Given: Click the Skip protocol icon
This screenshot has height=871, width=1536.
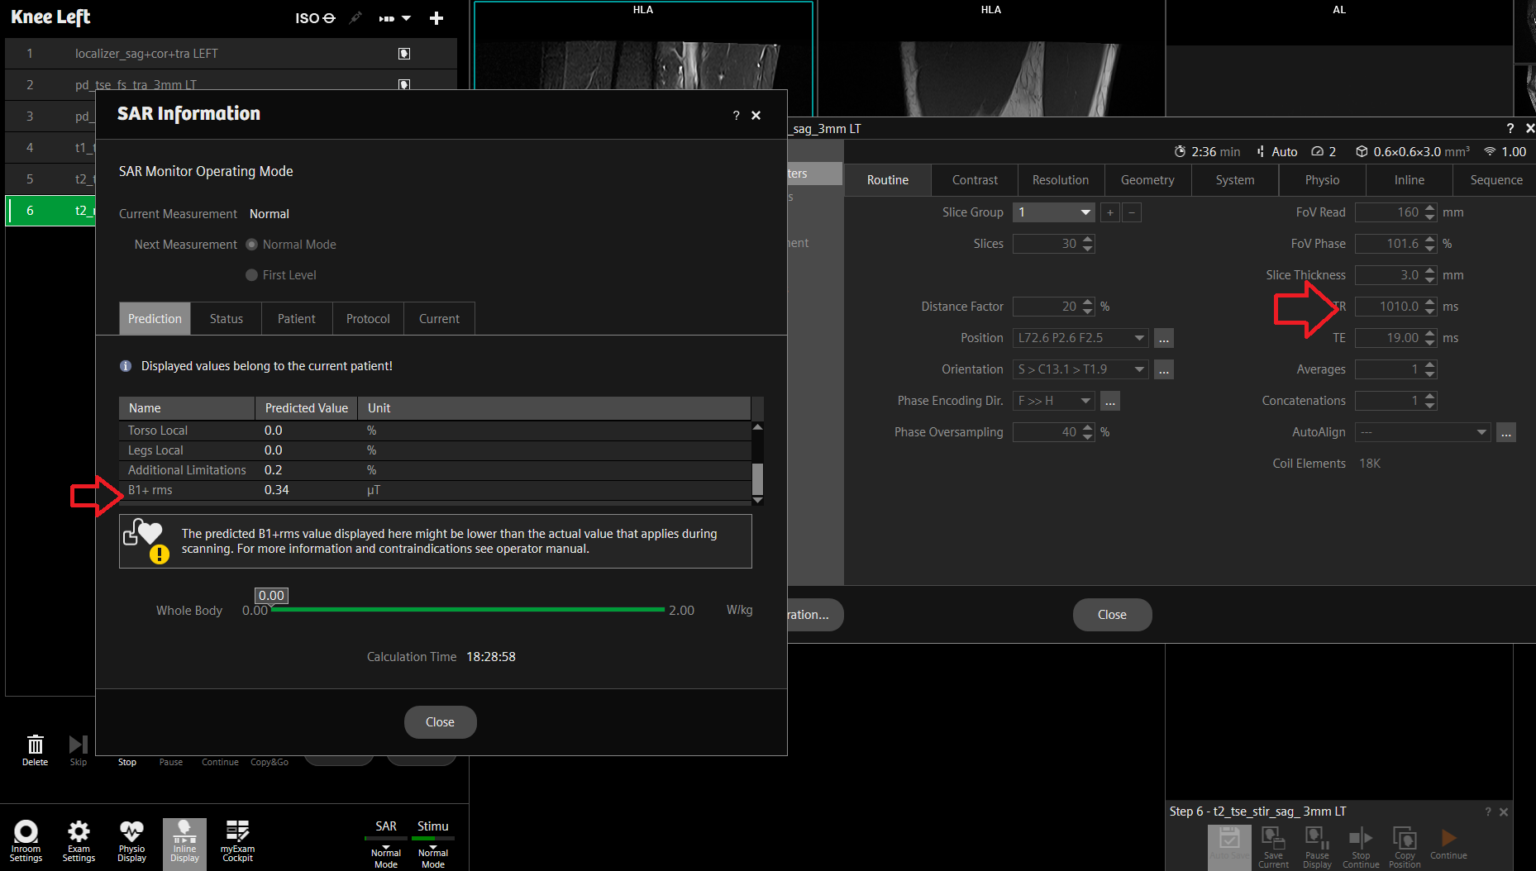Looking at the screenshot, I should (x=78, y=748).
